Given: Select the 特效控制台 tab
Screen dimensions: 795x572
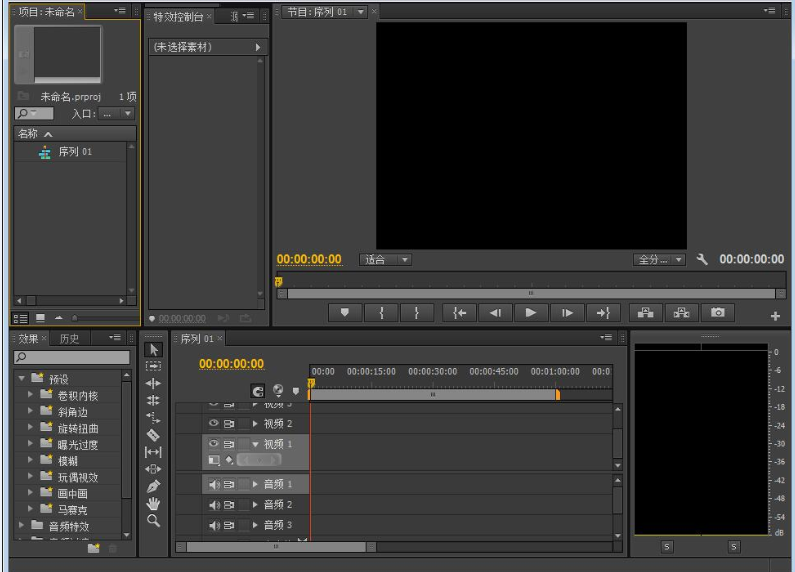Looking at the screenshot, I should 178,17.
